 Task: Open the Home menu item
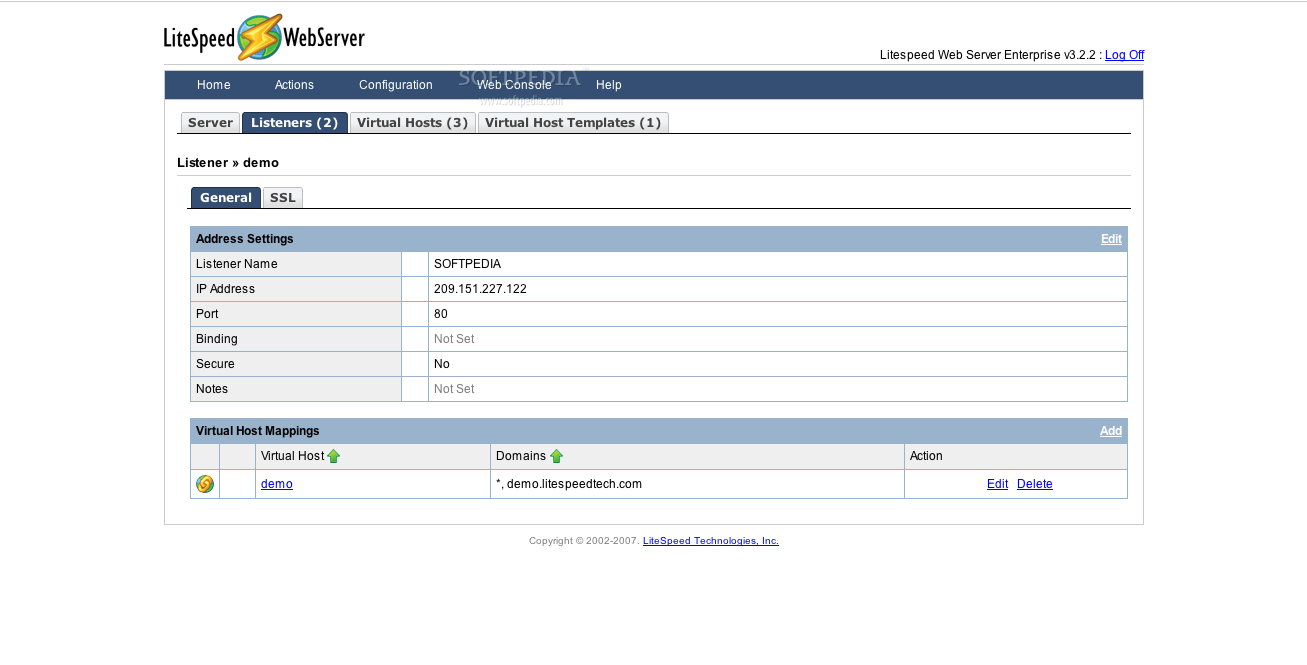click(213, 85)
